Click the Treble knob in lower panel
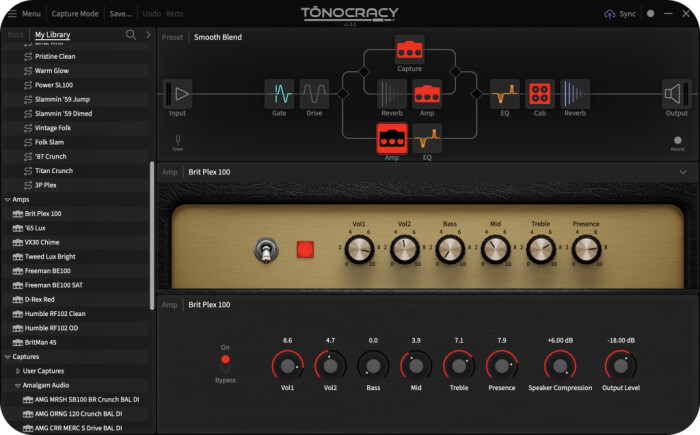The image size is (700, 435). tap(459, 366)
